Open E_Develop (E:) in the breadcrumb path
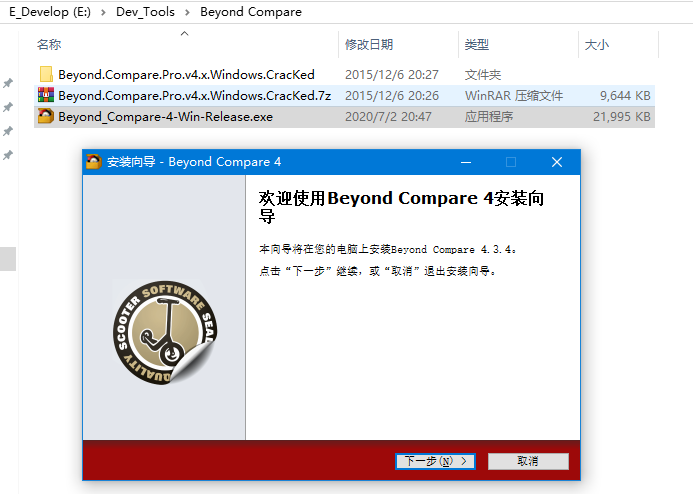This screenshot has height=494, width=693. [x=50, y=12]
